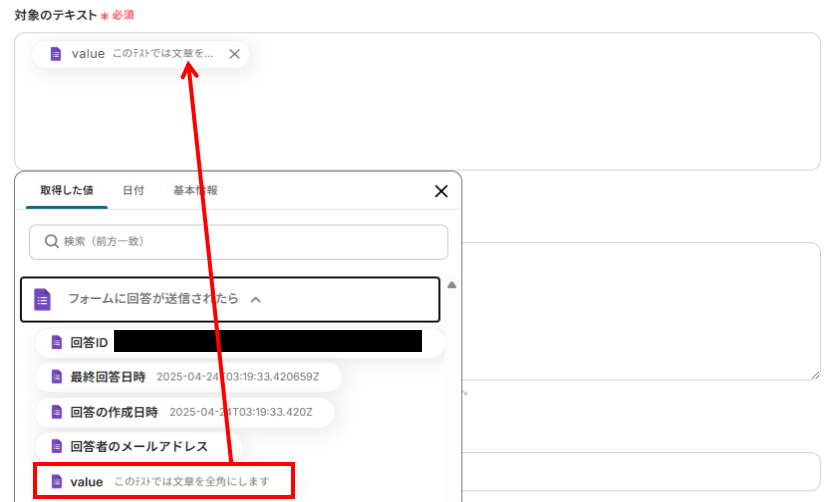The width and height of the screenshot is (831, 502).
Task: Click the icon next to 回答ID
Action: point(57,342)
